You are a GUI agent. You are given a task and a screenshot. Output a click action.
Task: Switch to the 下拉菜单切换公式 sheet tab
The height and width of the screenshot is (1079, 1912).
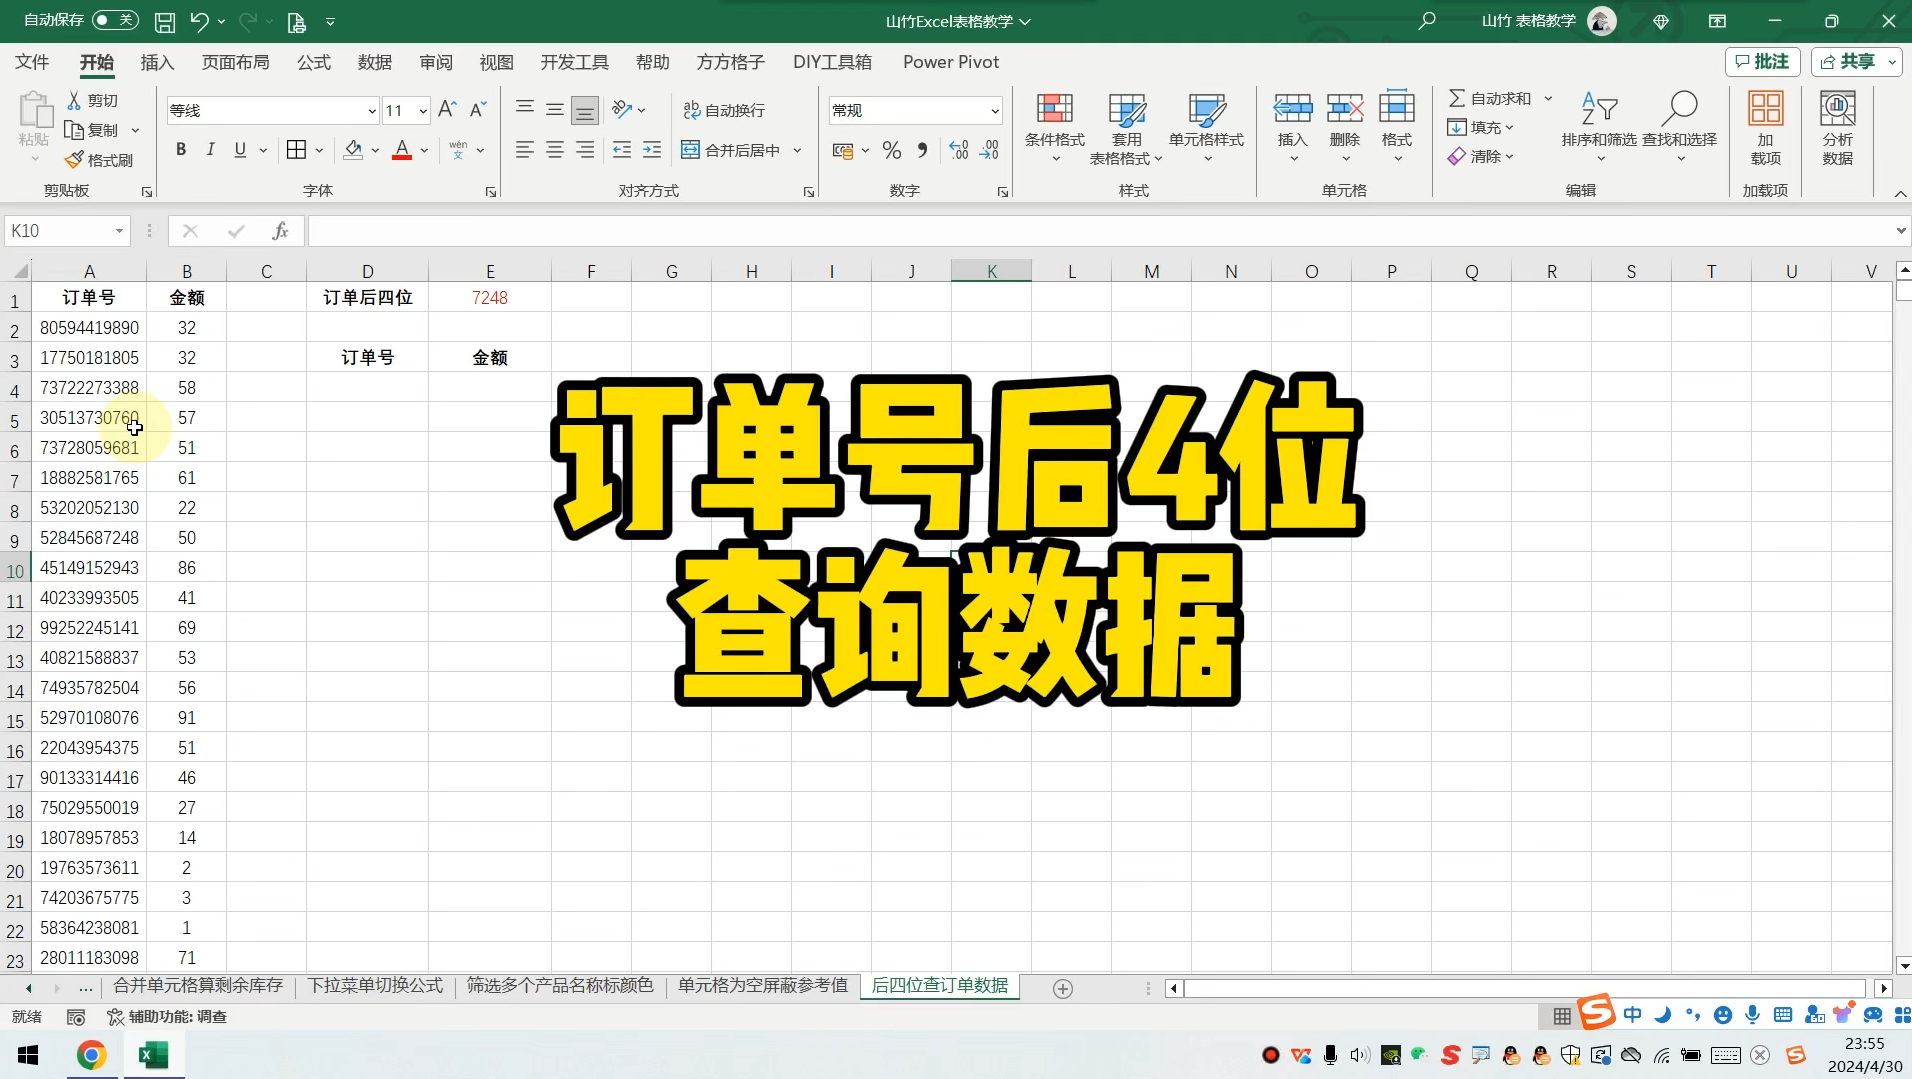coord(374,986)
